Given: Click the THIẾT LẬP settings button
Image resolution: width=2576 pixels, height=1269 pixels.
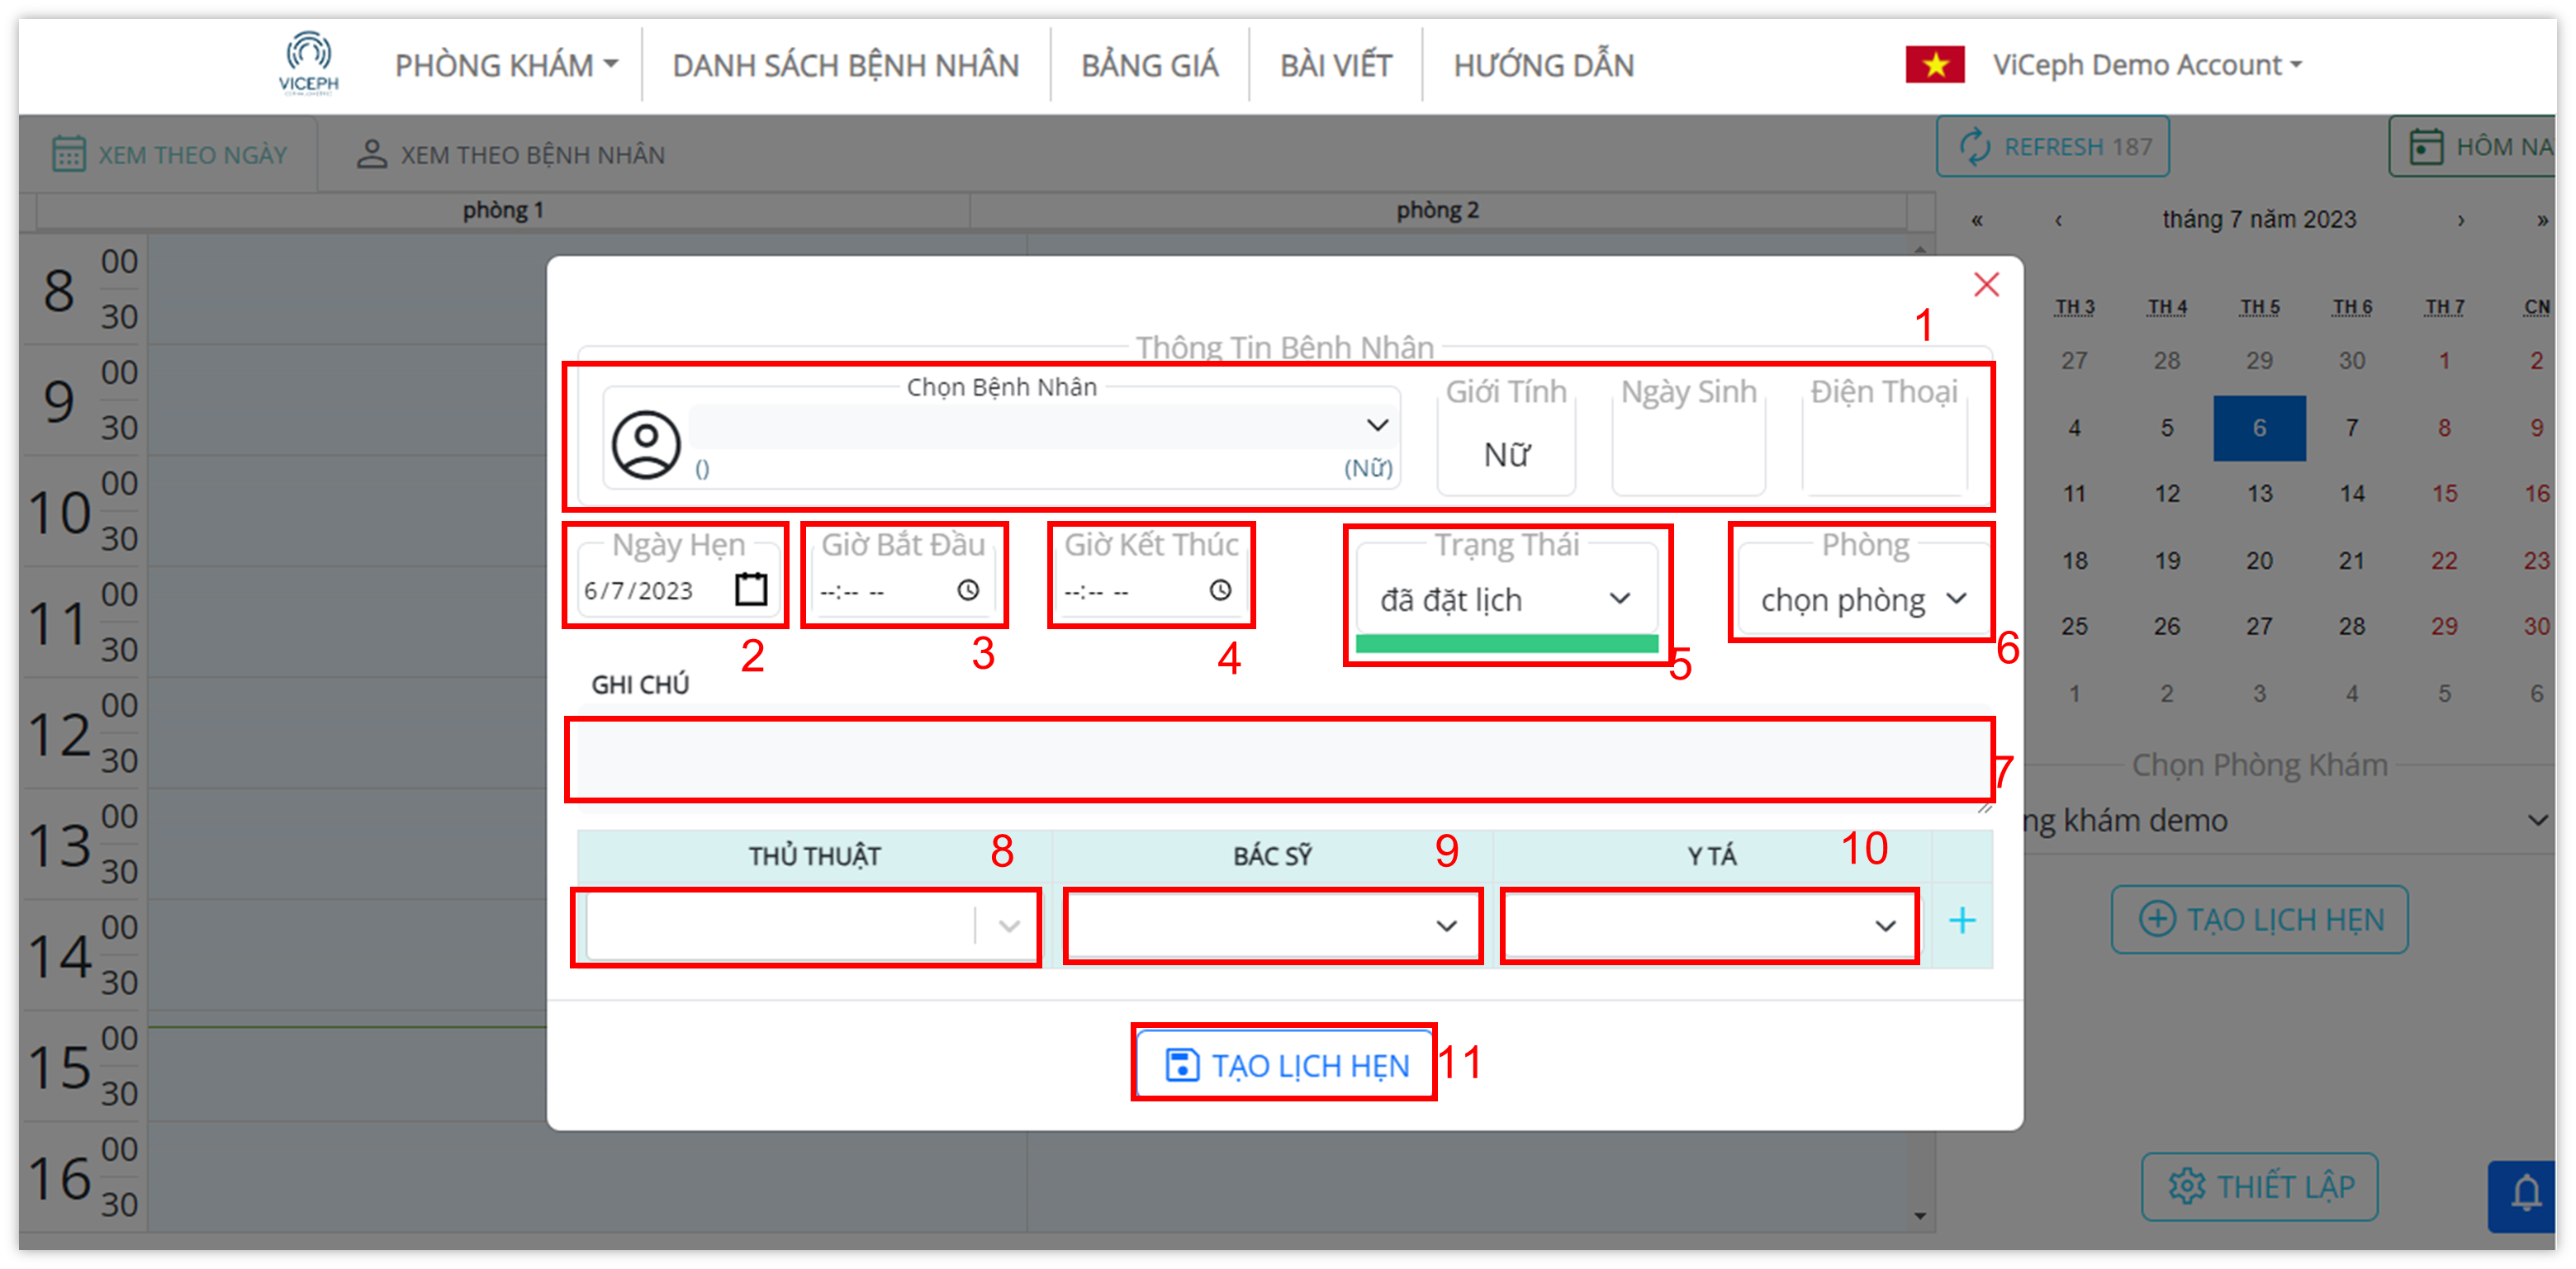Looking at the screenshot, I should [2259, 1186].
